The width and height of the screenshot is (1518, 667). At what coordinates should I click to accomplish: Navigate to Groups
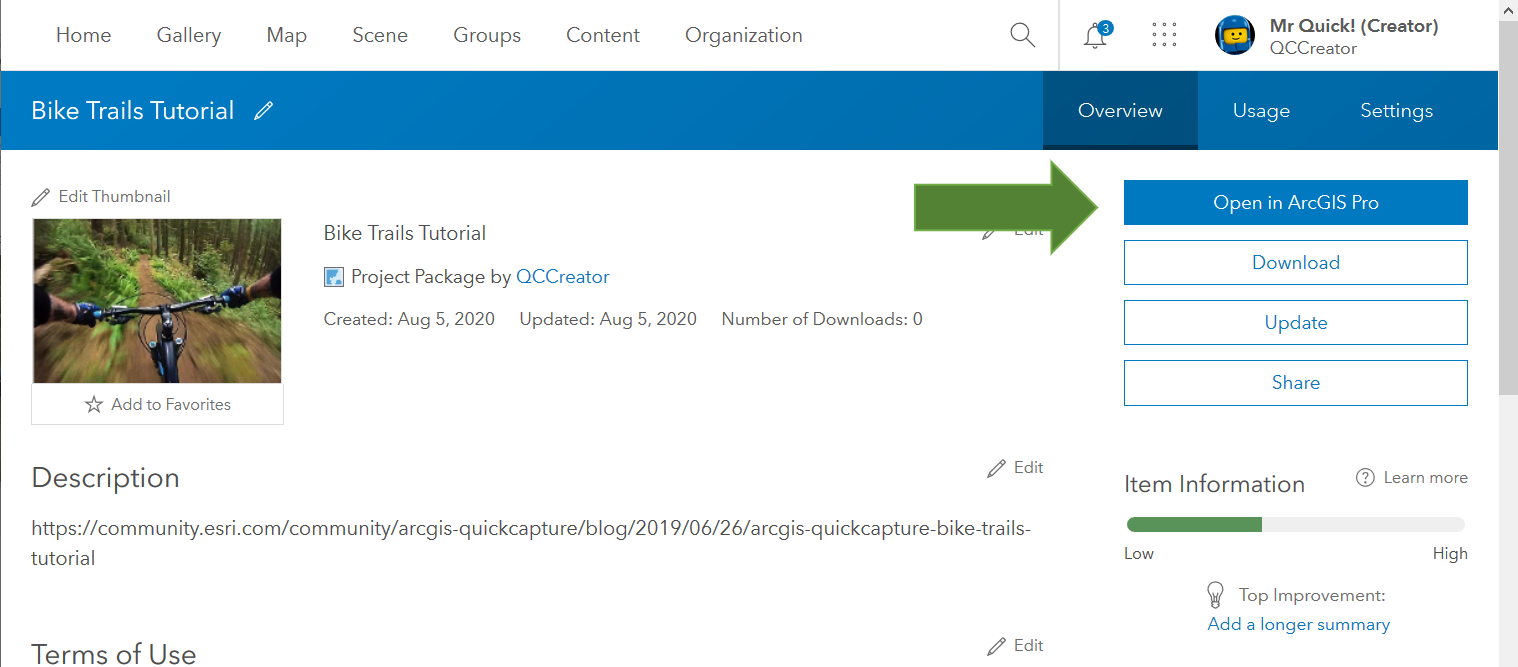pos(487,35)
